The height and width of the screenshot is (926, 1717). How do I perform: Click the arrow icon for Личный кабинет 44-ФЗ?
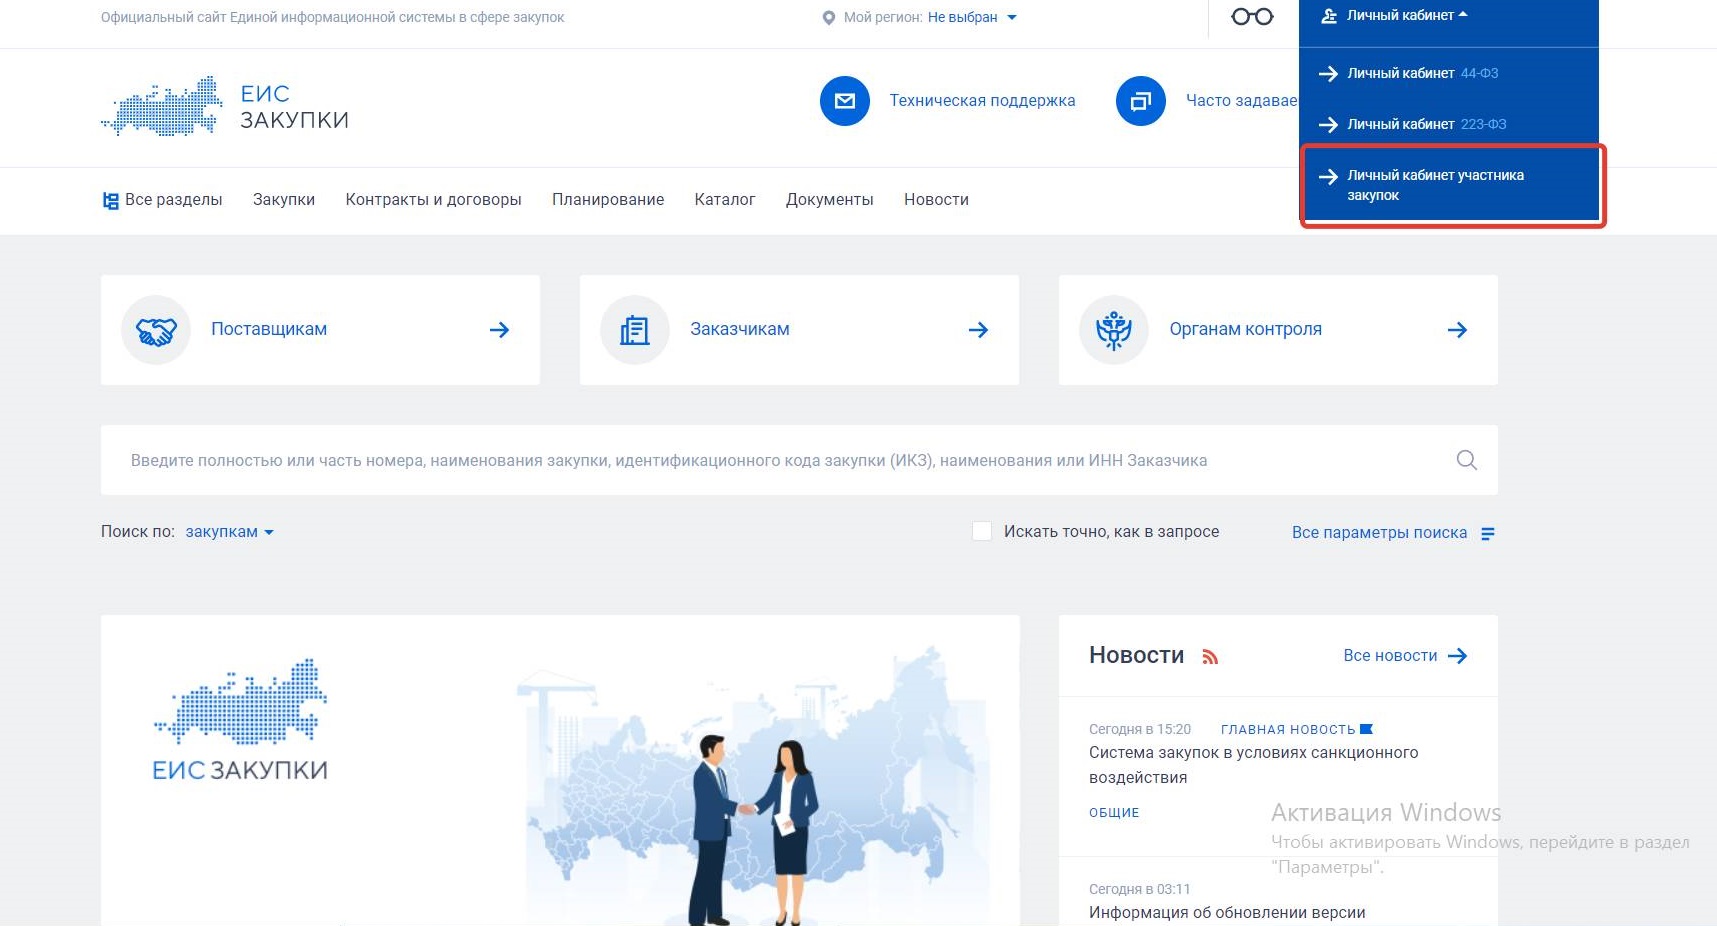[1328, 73]
